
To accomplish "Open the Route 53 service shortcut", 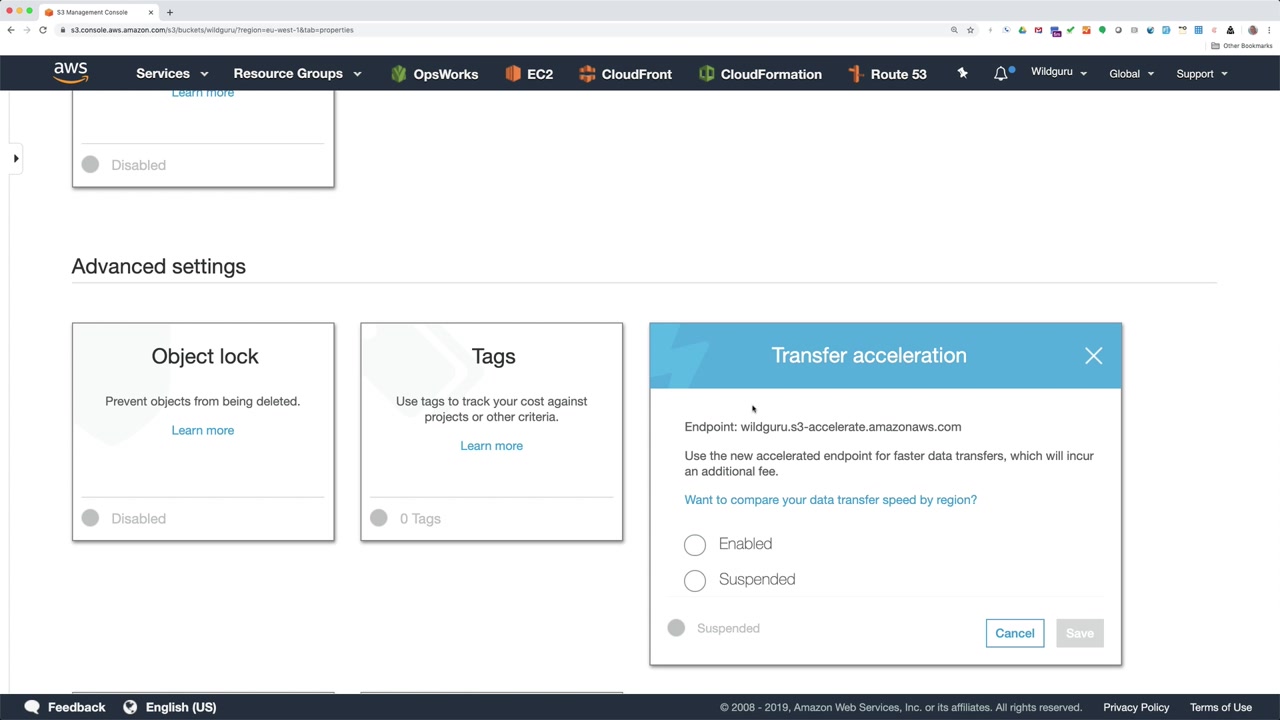I will point(887,74).
